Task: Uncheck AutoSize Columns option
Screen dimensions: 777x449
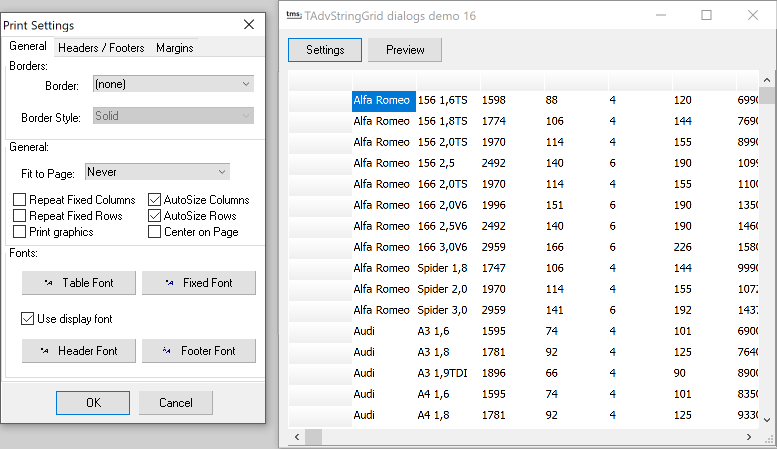Action: tap(155, 200)
